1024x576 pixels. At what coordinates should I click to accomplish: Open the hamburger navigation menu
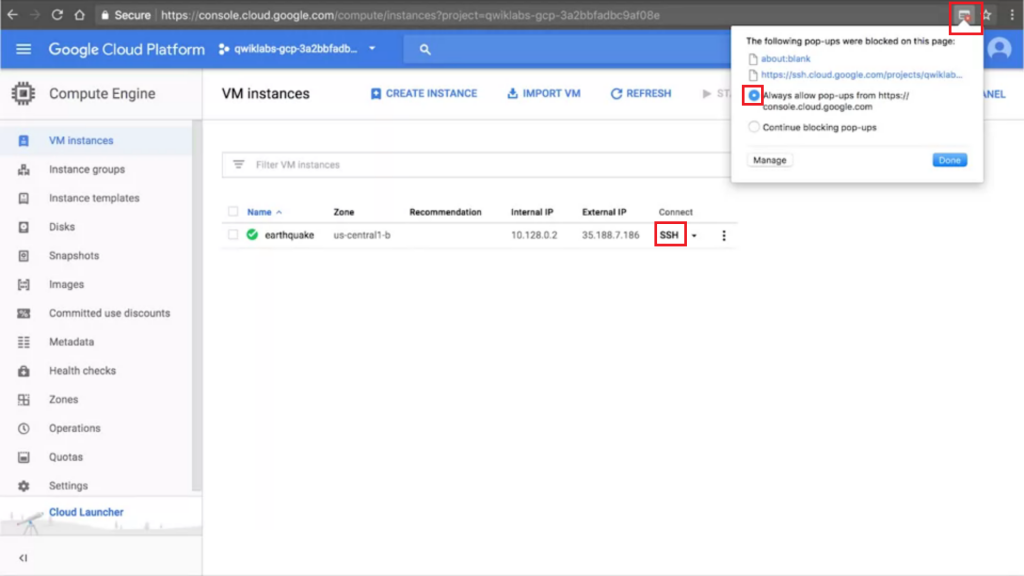[x=24, y=49]
